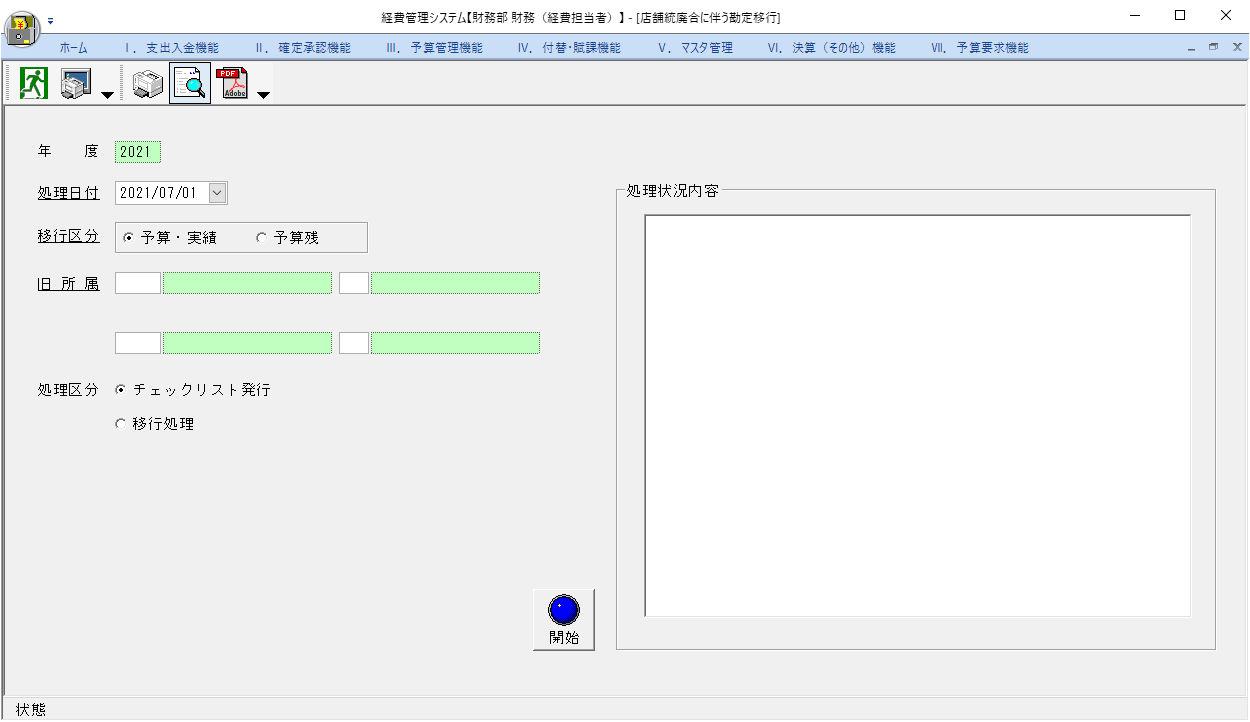
Task: Expand the arrow beside the PDF icon
Action: [x=263, y=95]
